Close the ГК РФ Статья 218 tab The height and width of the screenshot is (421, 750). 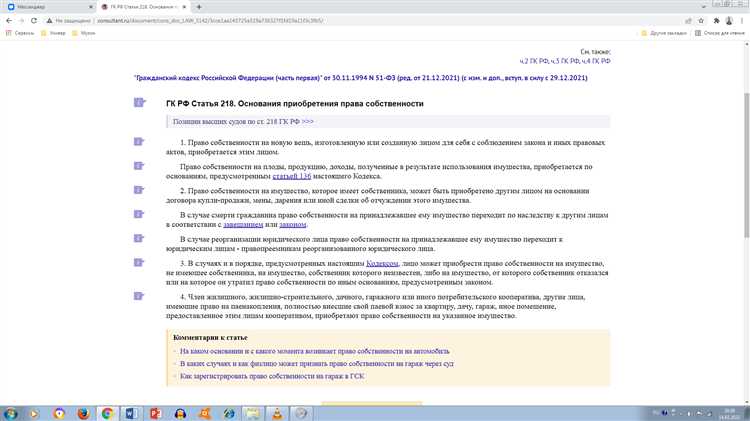pos(184,7)
